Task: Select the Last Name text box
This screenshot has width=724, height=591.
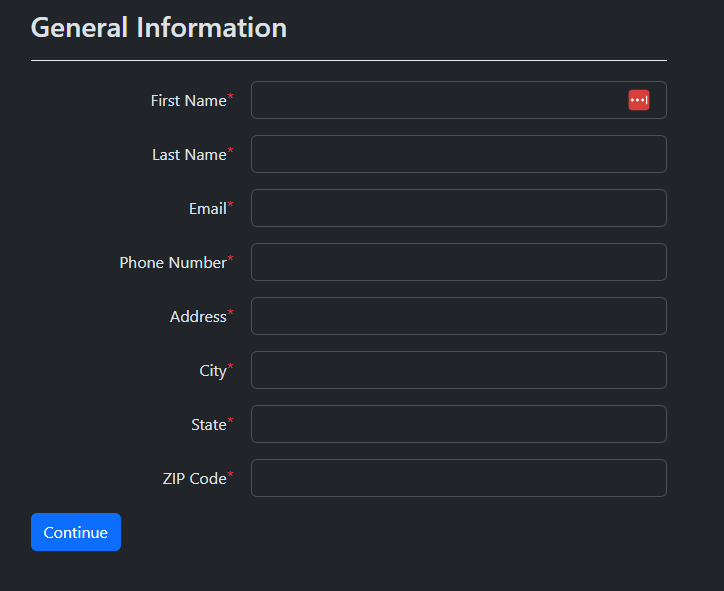Action: (459, 154)
